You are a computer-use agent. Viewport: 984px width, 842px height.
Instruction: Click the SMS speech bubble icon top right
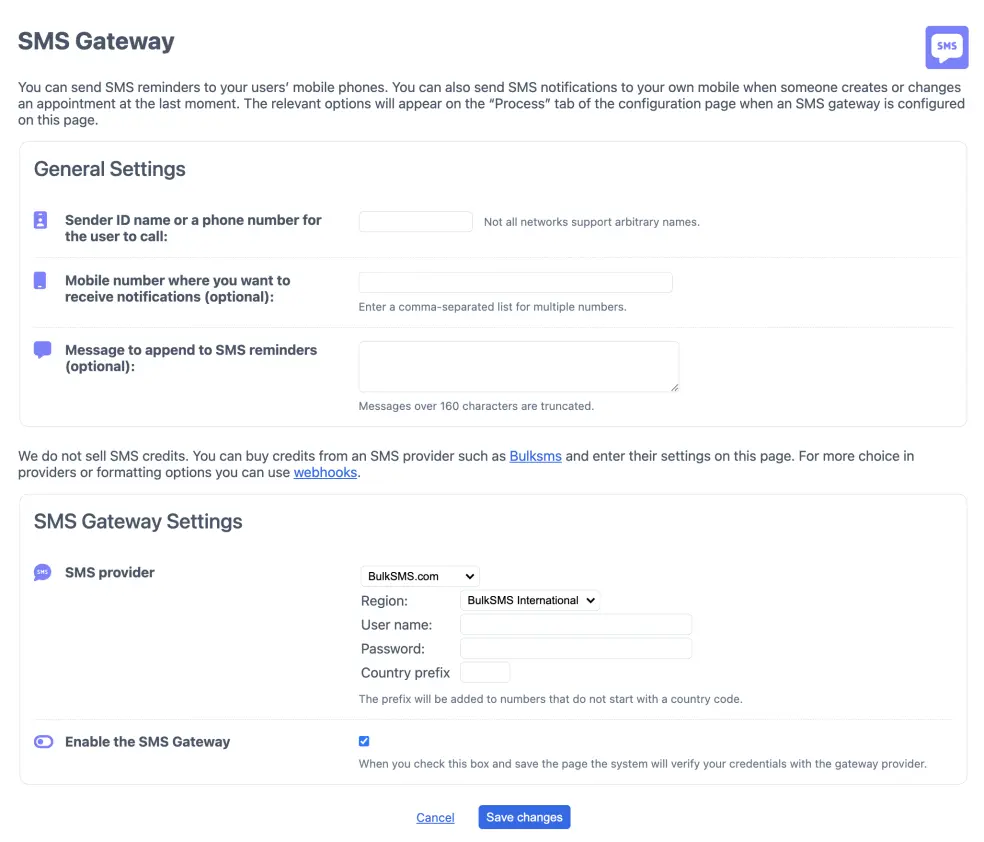[x=946, y=47]
